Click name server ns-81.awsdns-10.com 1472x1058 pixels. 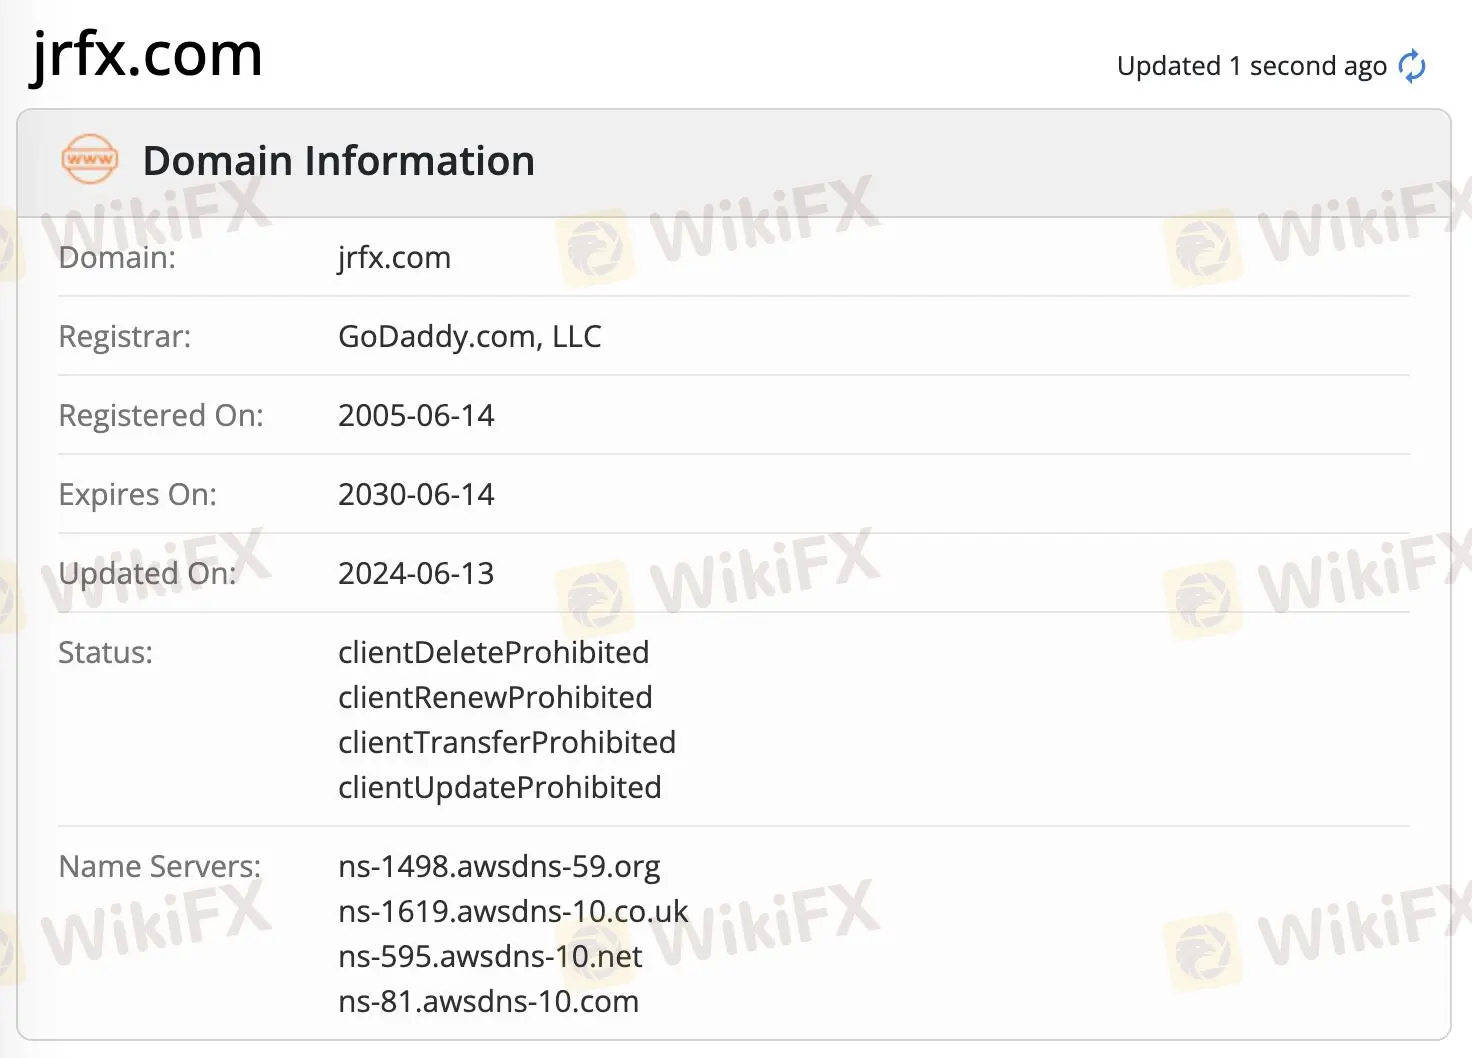coord(488,1001)
